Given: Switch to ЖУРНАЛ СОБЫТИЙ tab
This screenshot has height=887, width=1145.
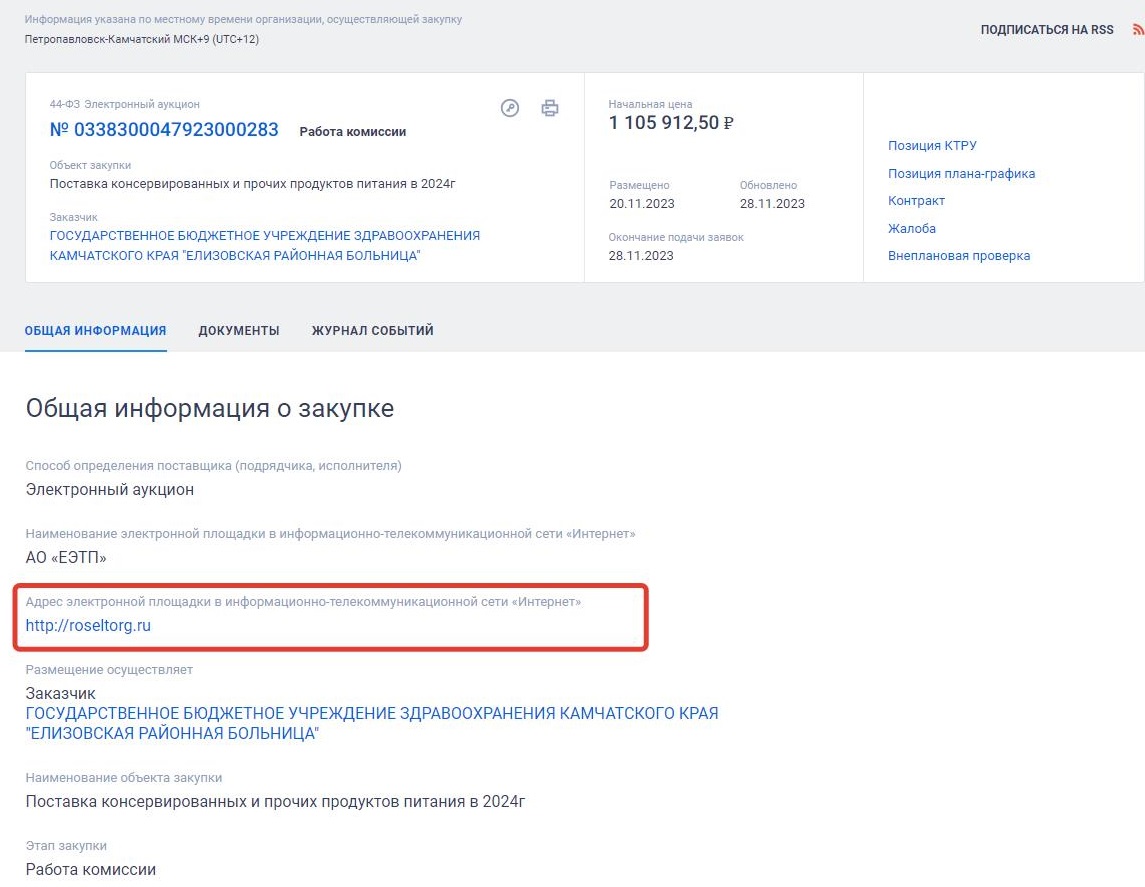Looking at the screenshot, I should (372, 331).
